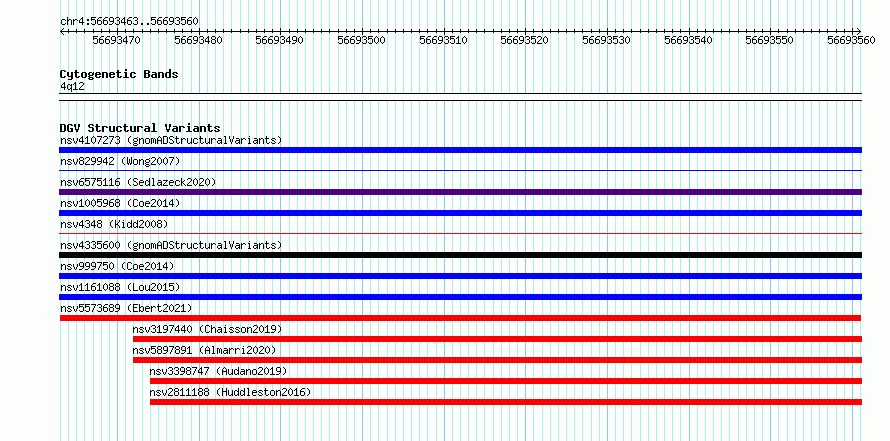890x441 pixels.
Task: Click the left arrowhead of the ruler
Action: [x=62, y=31]
